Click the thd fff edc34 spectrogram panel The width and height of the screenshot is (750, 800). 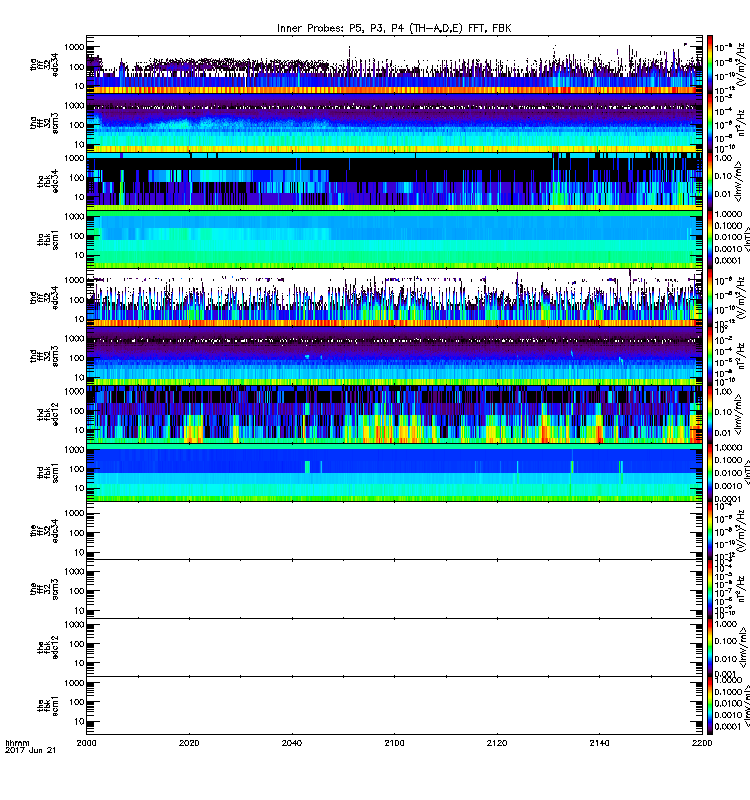pos(394,298)
